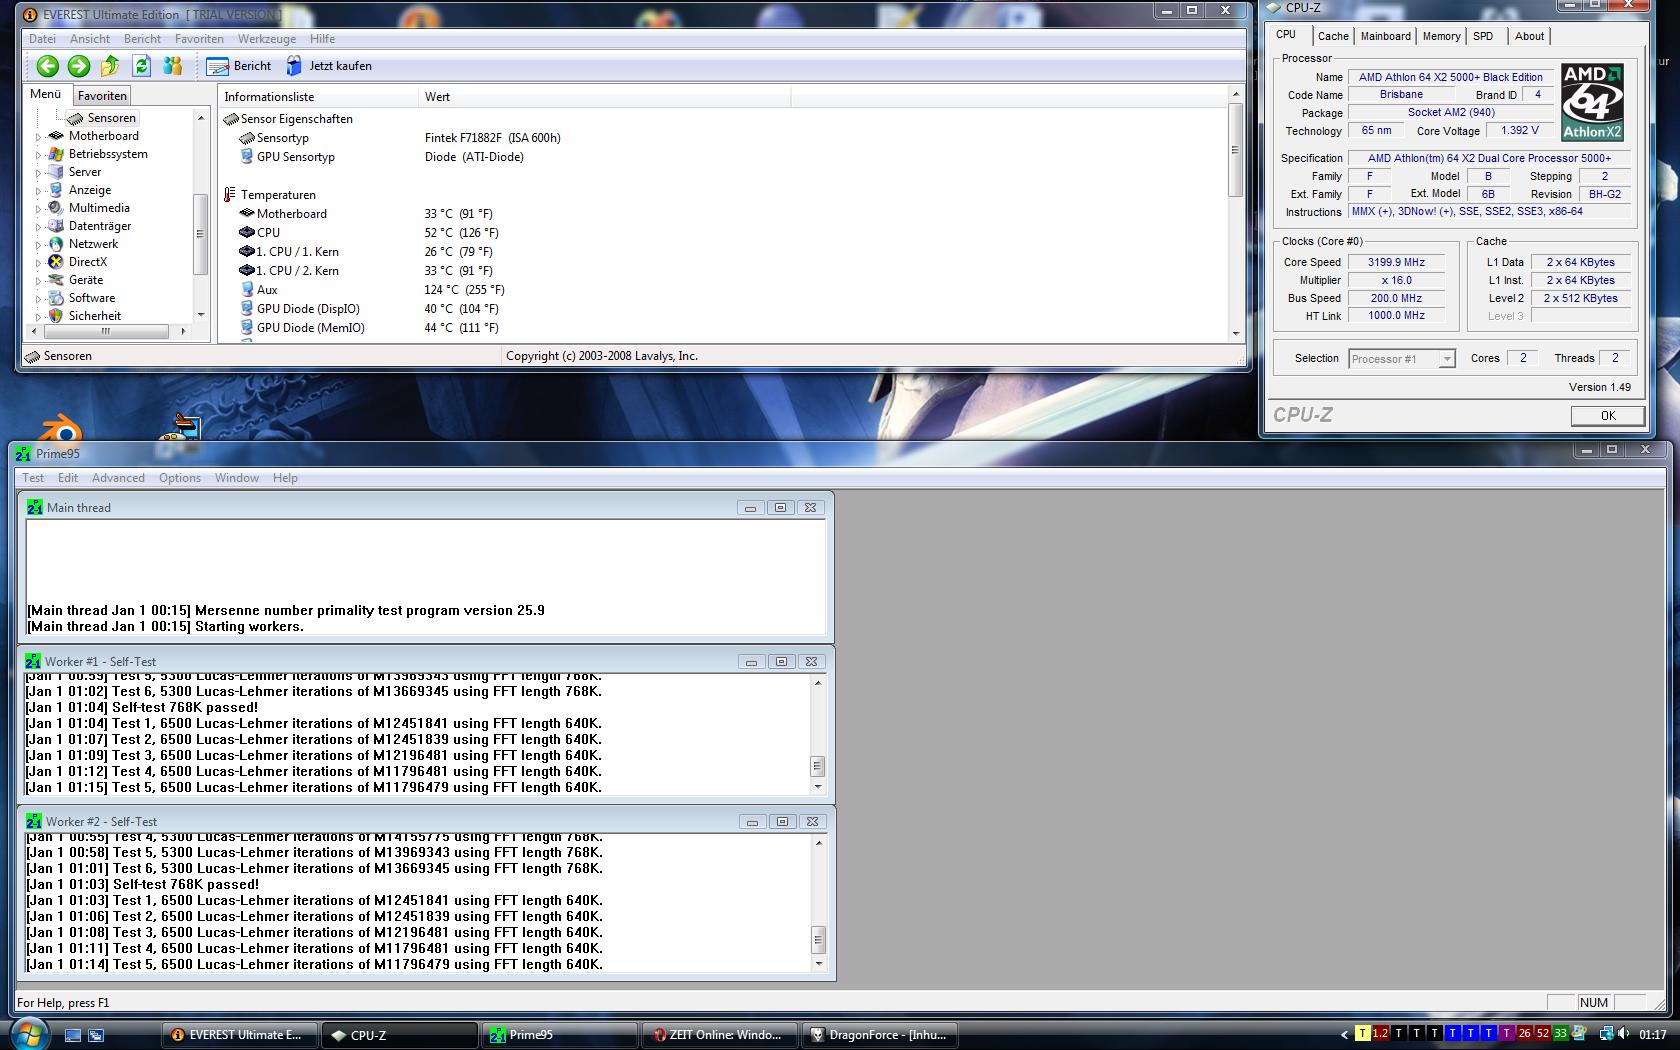Open the Processor #1 selection dropdown
The width and height of the screenshot is (1680, 1050).
click(1446, 359)
